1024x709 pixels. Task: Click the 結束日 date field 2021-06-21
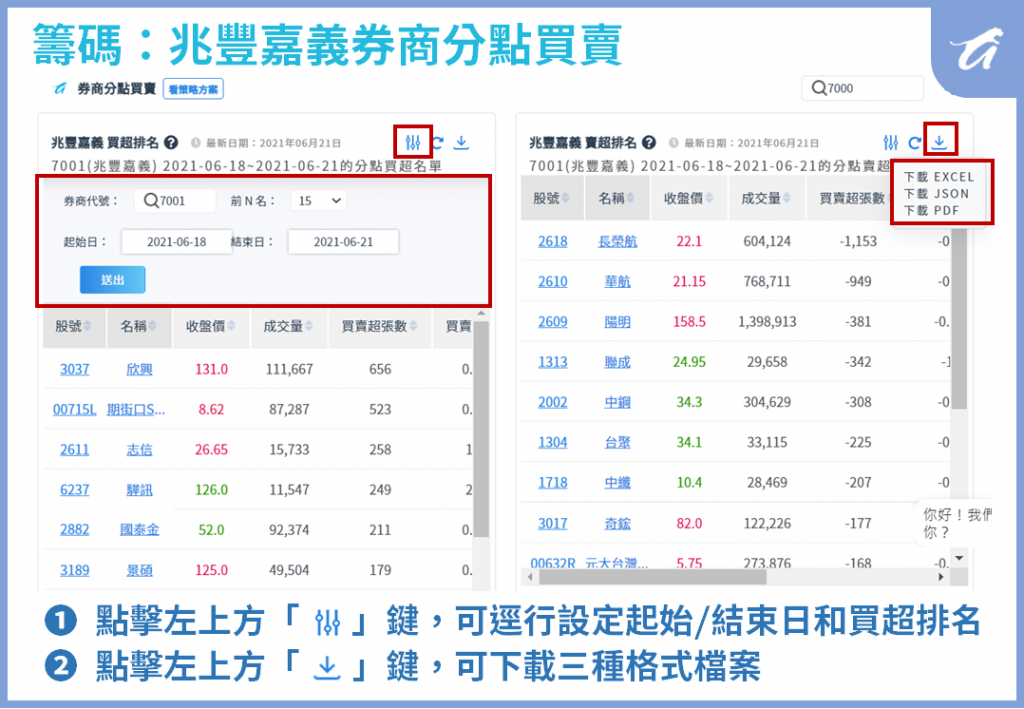(x=343, y=242)
